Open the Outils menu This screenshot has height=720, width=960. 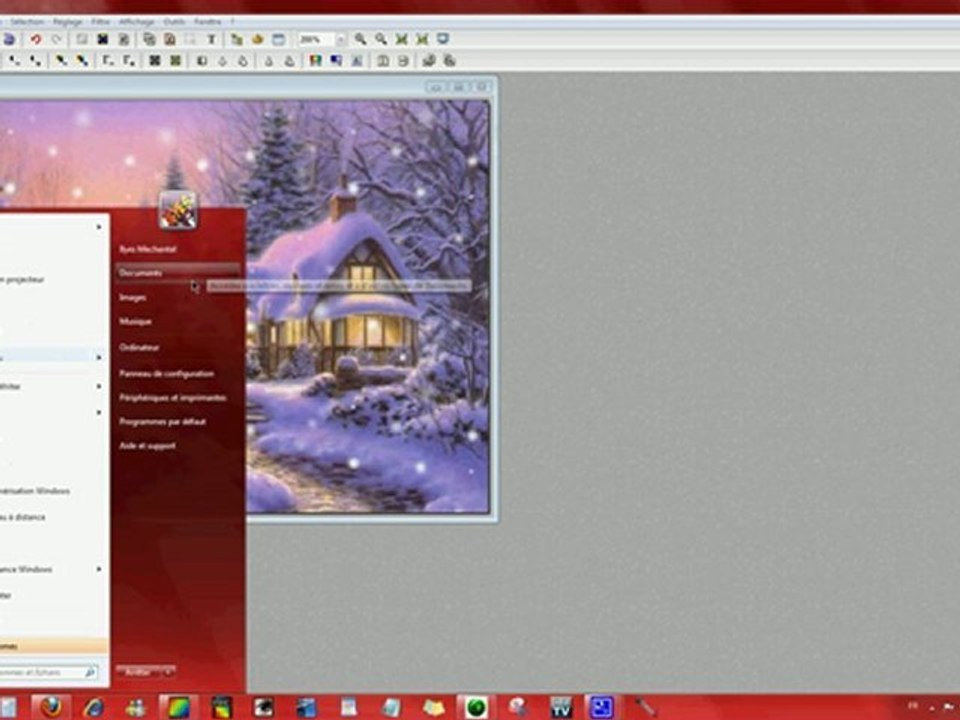[x=174, y=21]
